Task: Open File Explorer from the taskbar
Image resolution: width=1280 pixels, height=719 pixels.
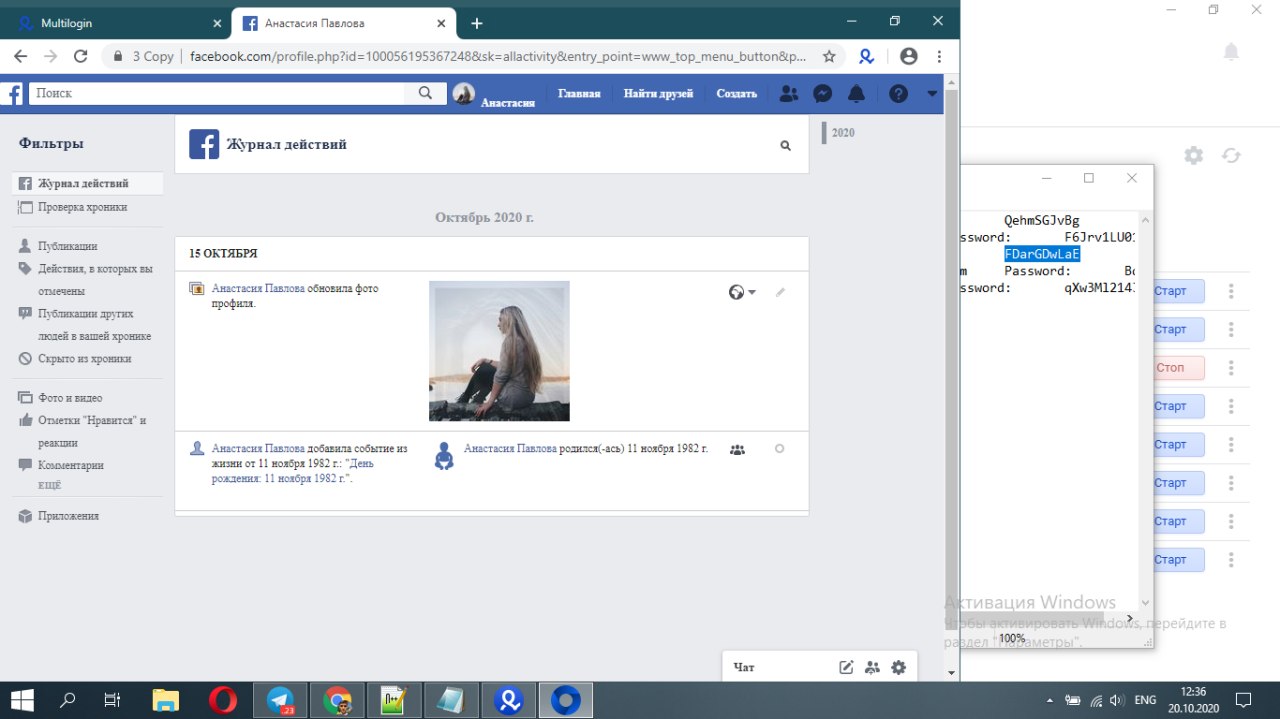Action: (x=166, y=700)
